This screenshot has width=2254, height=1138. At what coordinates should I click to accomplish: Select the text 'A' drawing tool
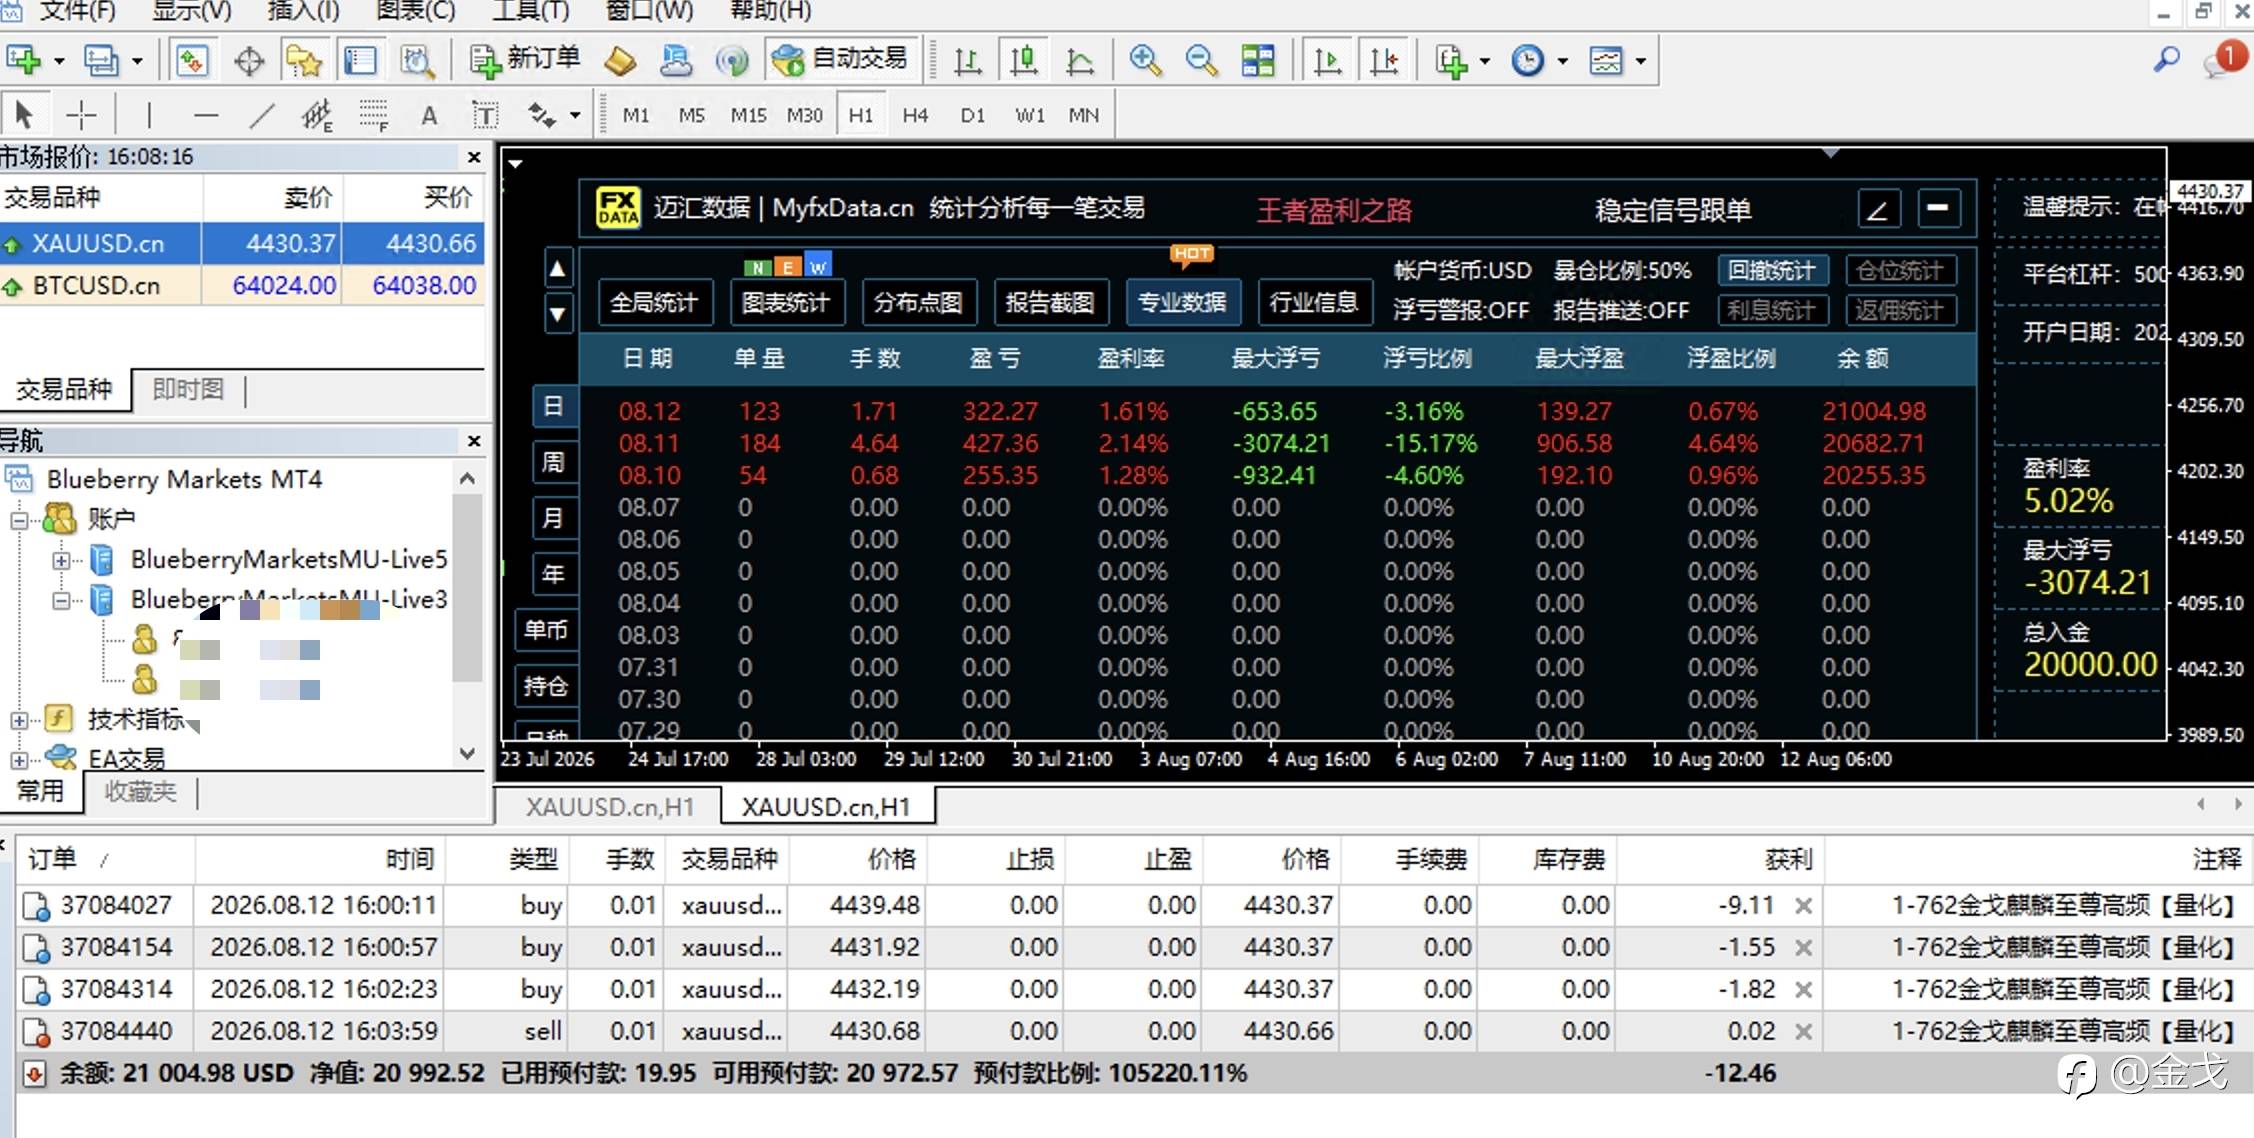click(x=429, y=115)
